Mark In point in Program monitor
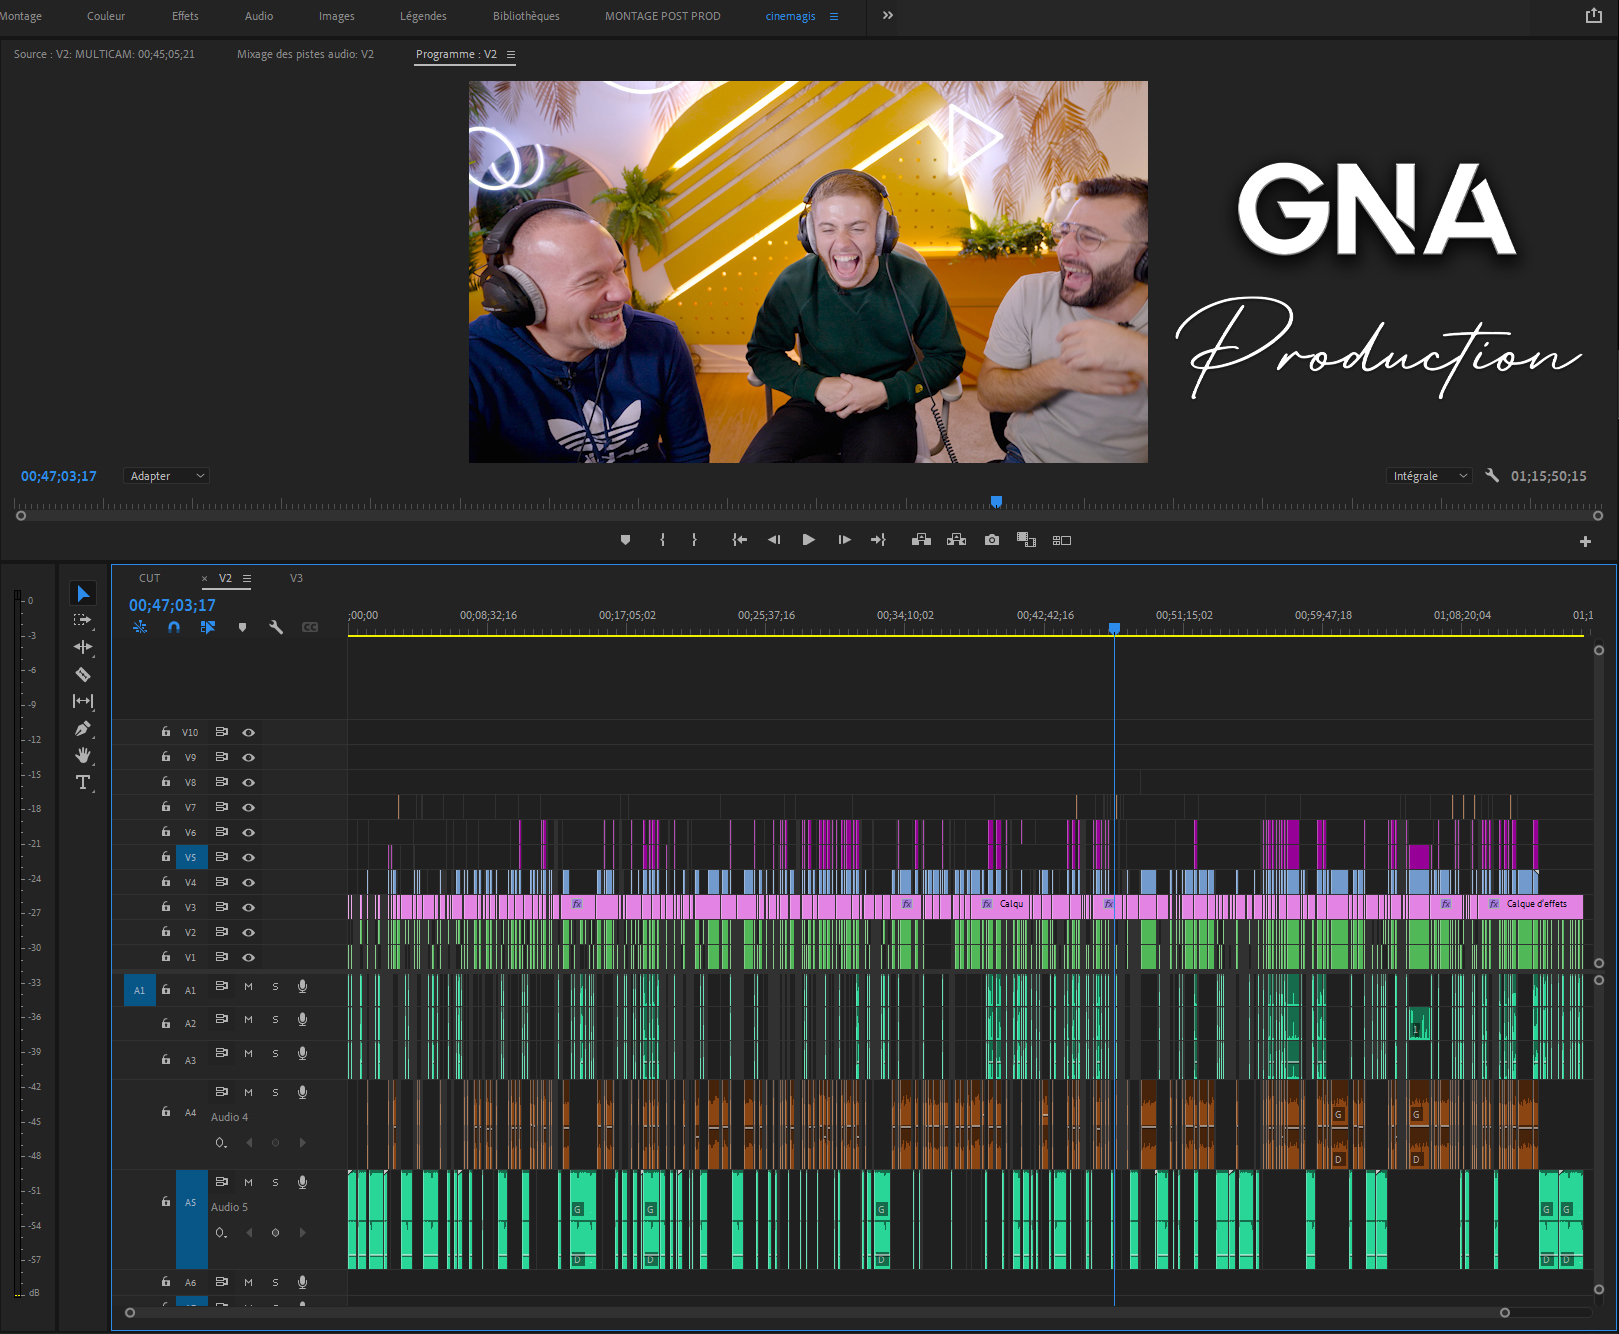Viewport: 1619px width, 1334px height. click(662, 540)
